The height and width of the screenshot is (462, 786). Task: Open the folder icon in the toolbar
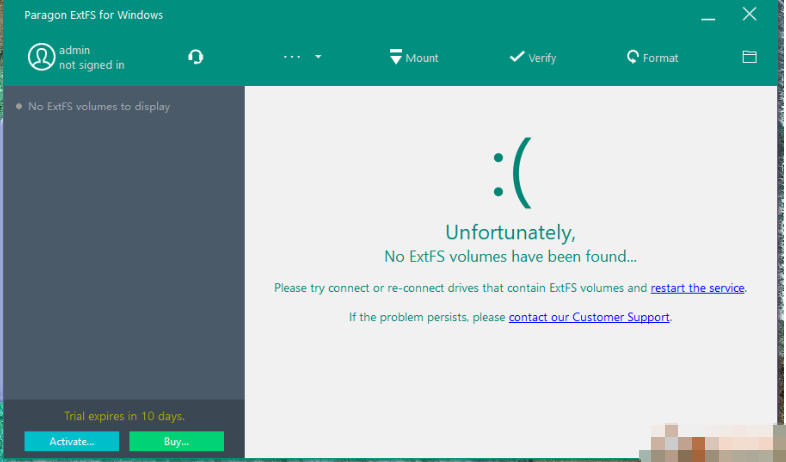[x=749, y=57]
